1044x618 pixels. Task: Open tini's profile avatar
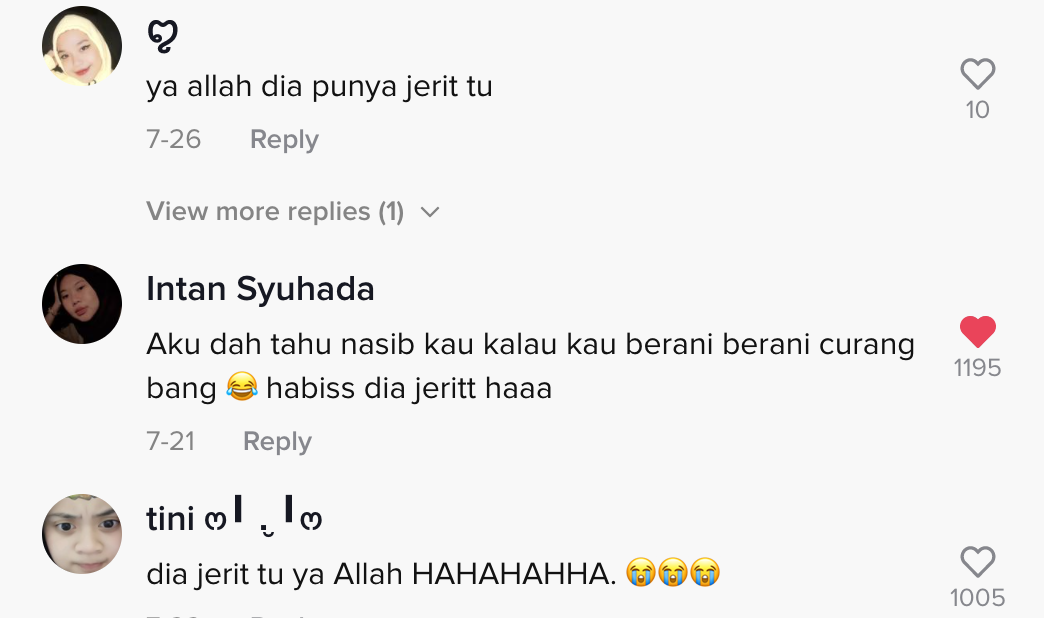pyautogui.click(x=82, y=534)
